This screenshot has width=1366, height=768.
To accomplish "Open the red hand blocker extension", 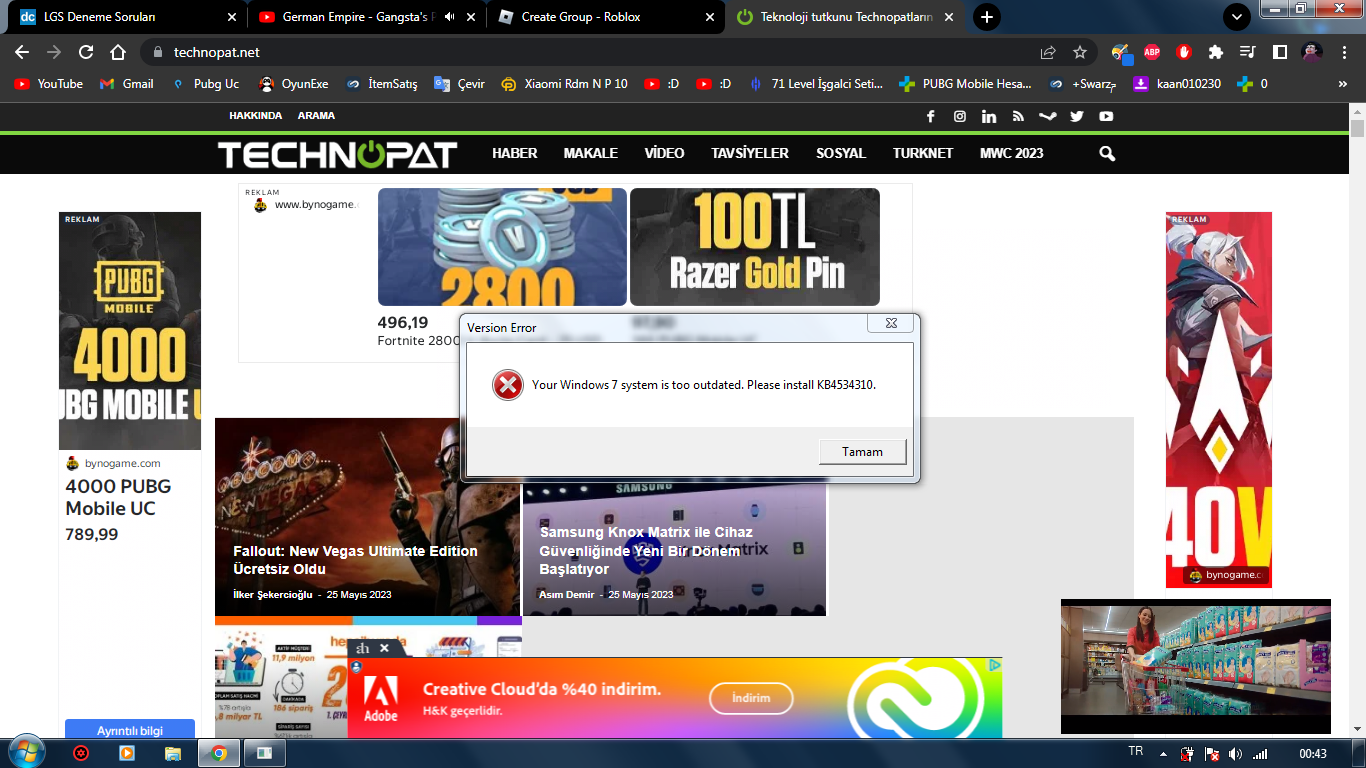I will pyautogui.click(x=1184, y=52).
